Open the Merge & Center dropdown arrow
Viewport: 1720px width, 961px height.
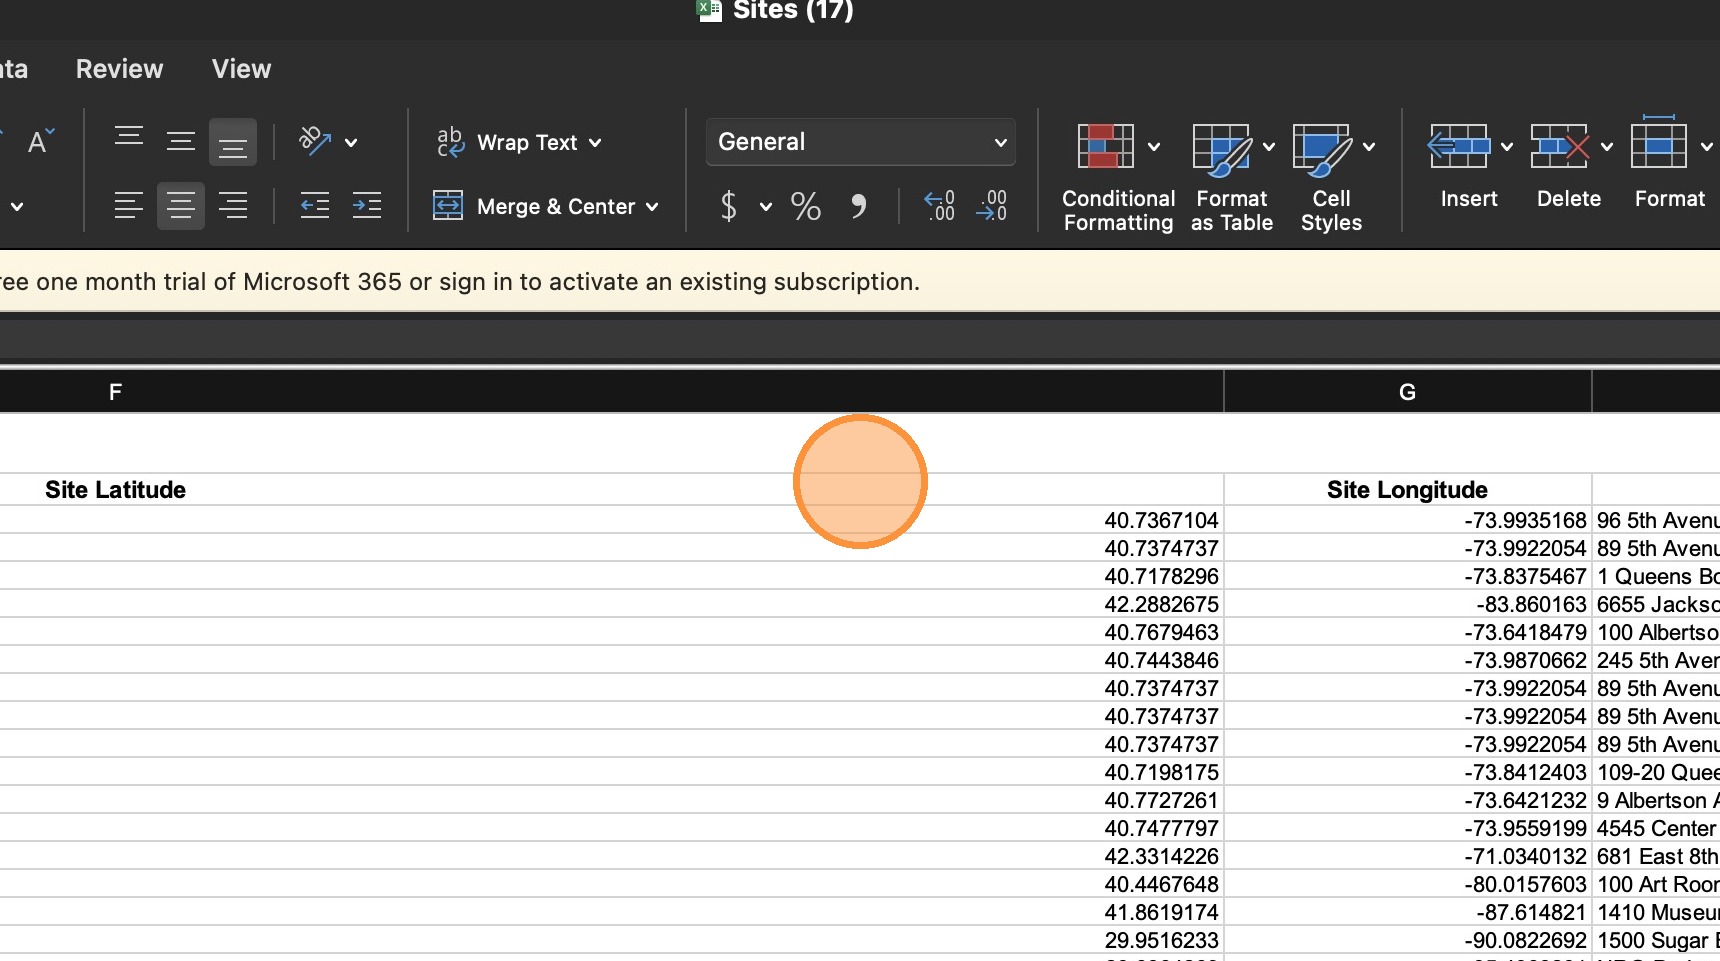pyautogui.click(x=652, y=207)
